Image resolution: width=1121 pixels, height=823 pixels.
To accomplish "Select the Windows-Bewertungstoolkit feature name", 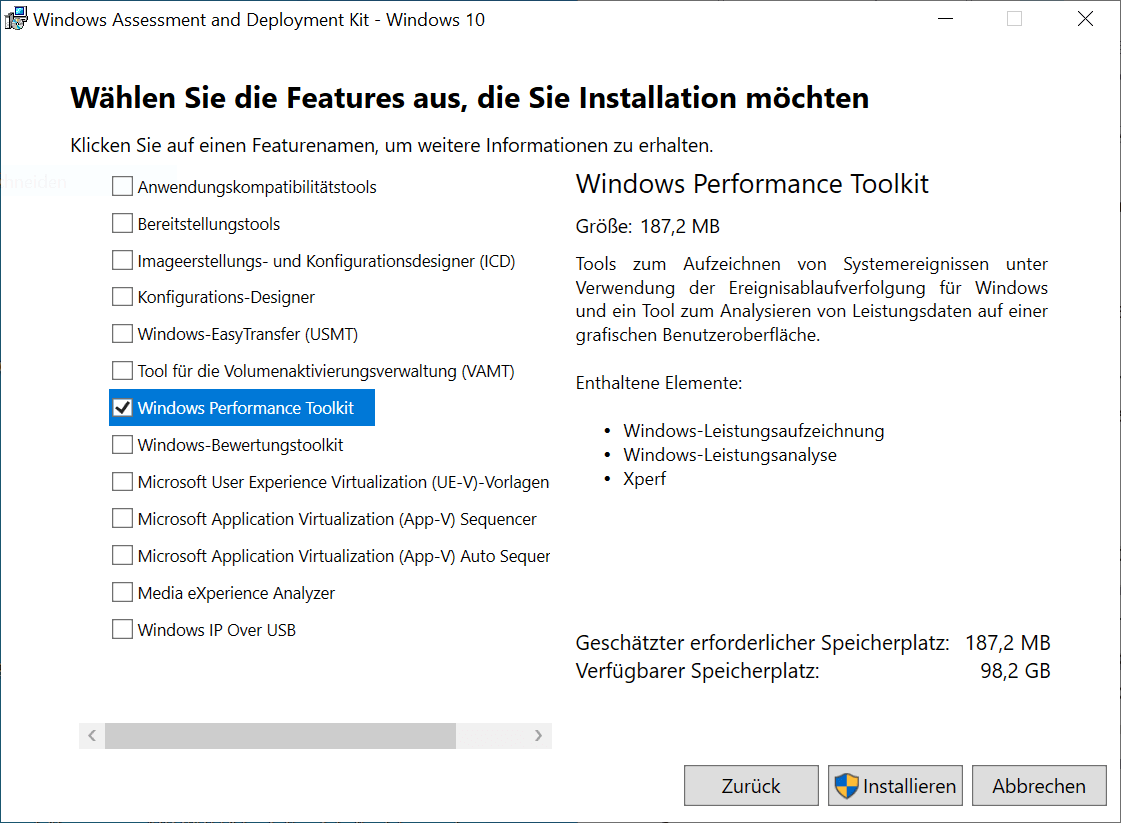I will [x=240, y=445].
